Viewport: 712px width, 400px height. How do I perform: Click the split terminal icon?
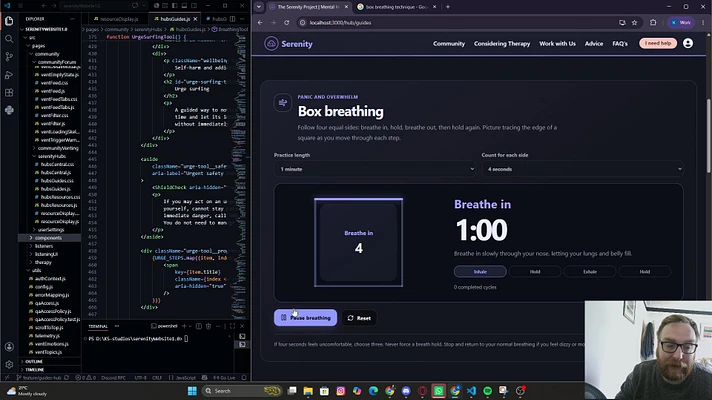coord(198,326)
